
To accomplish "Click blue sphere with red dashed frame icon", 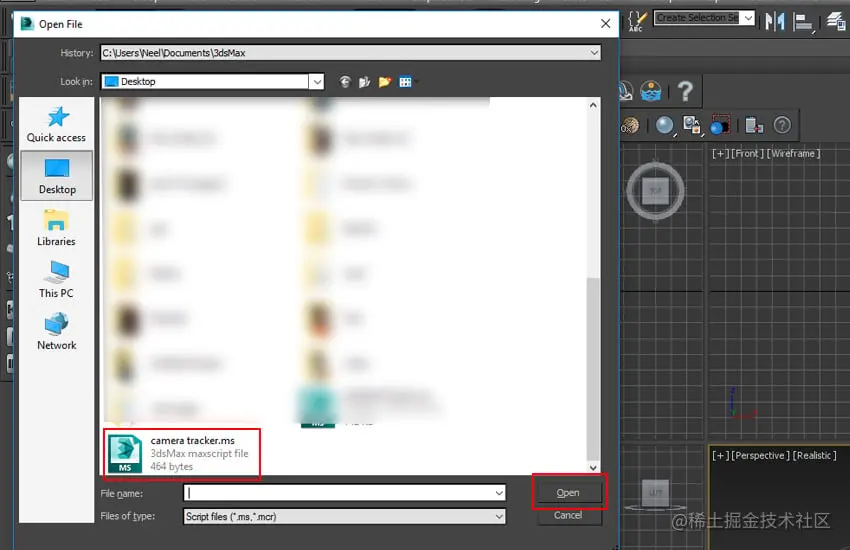I will [x=720, y=125].
